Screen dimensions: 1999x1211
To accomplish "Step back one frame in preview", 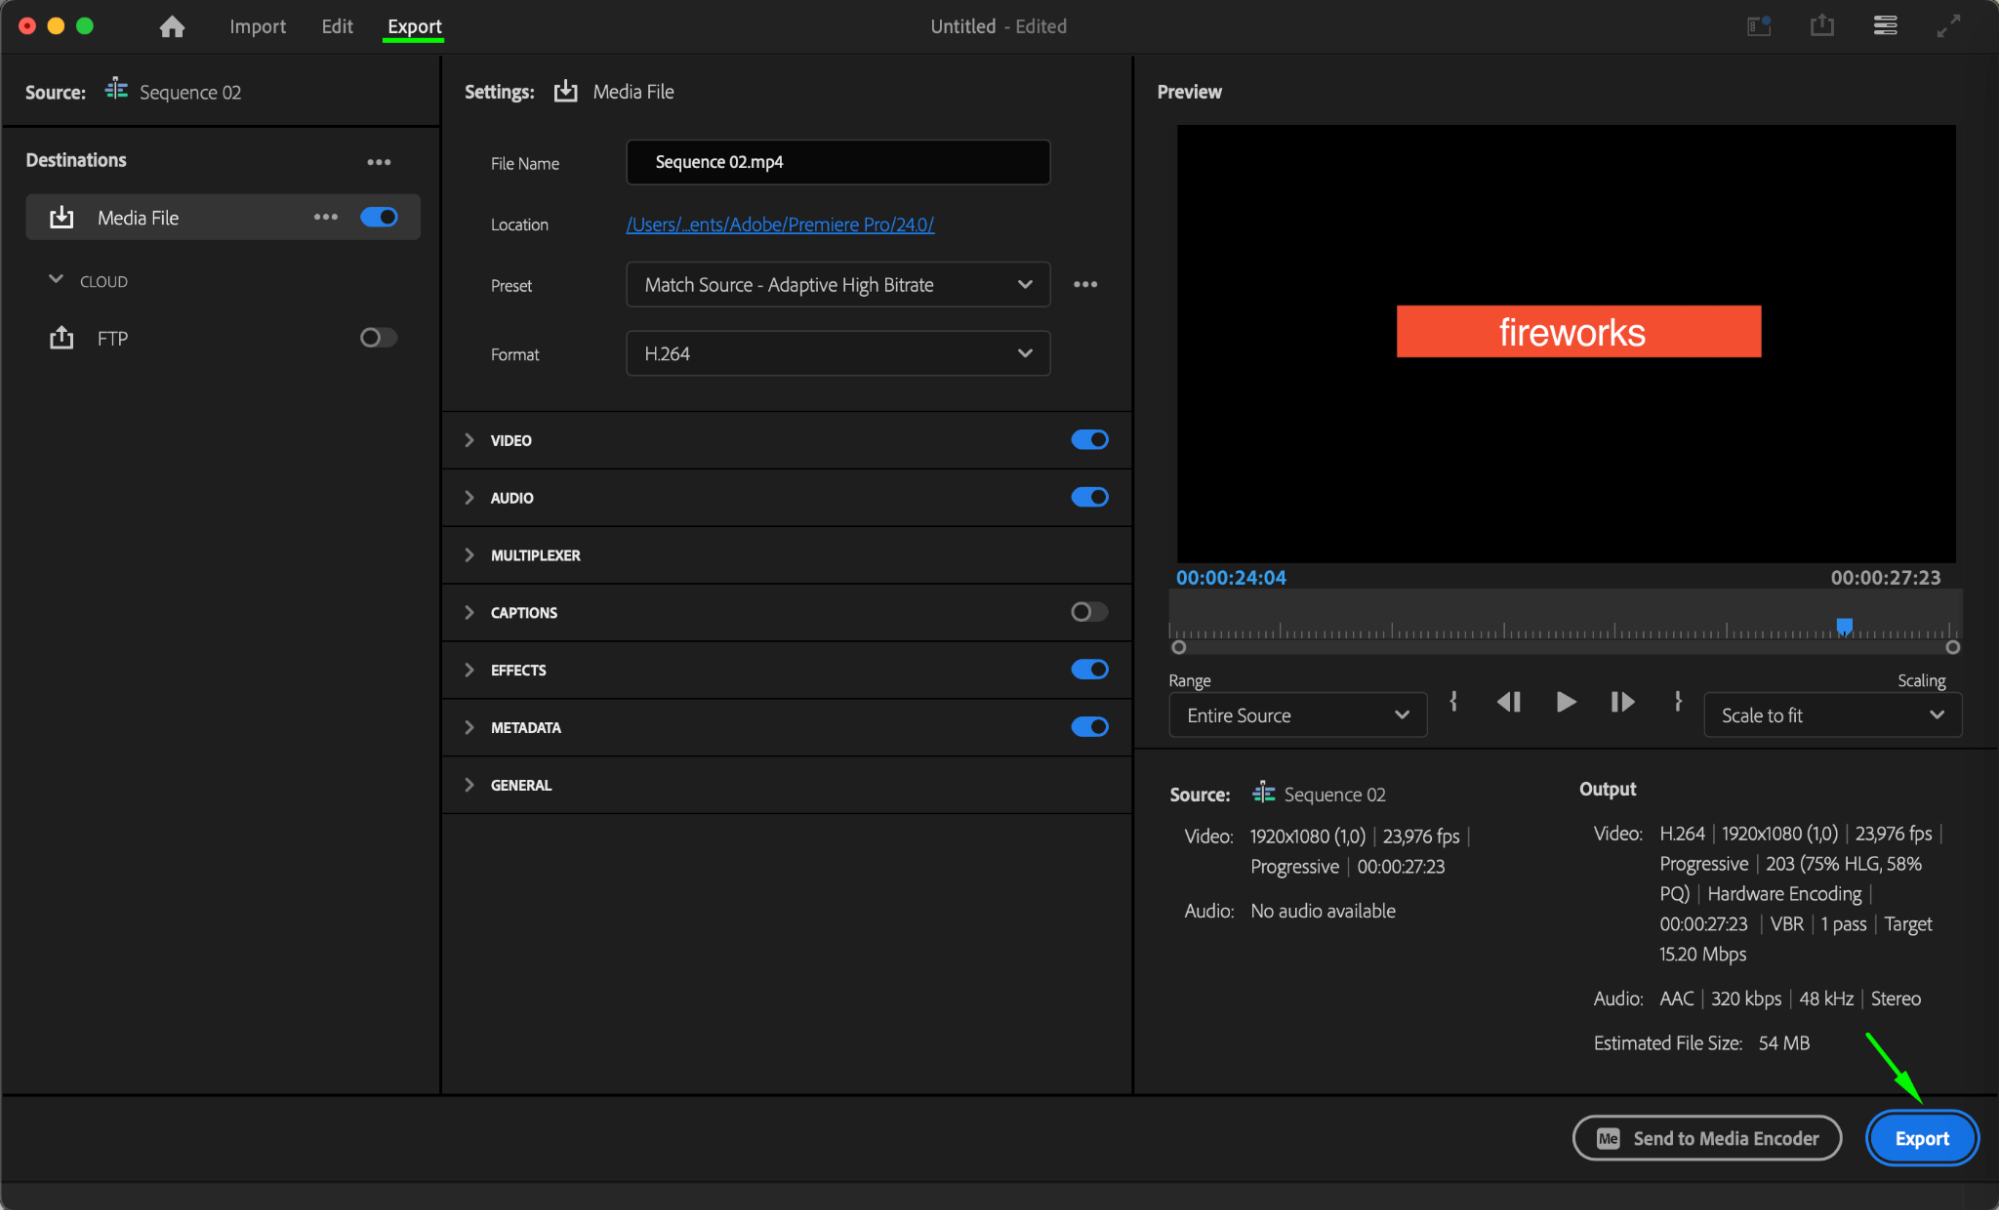I will pyautogui.click(x=1509, y=702).
